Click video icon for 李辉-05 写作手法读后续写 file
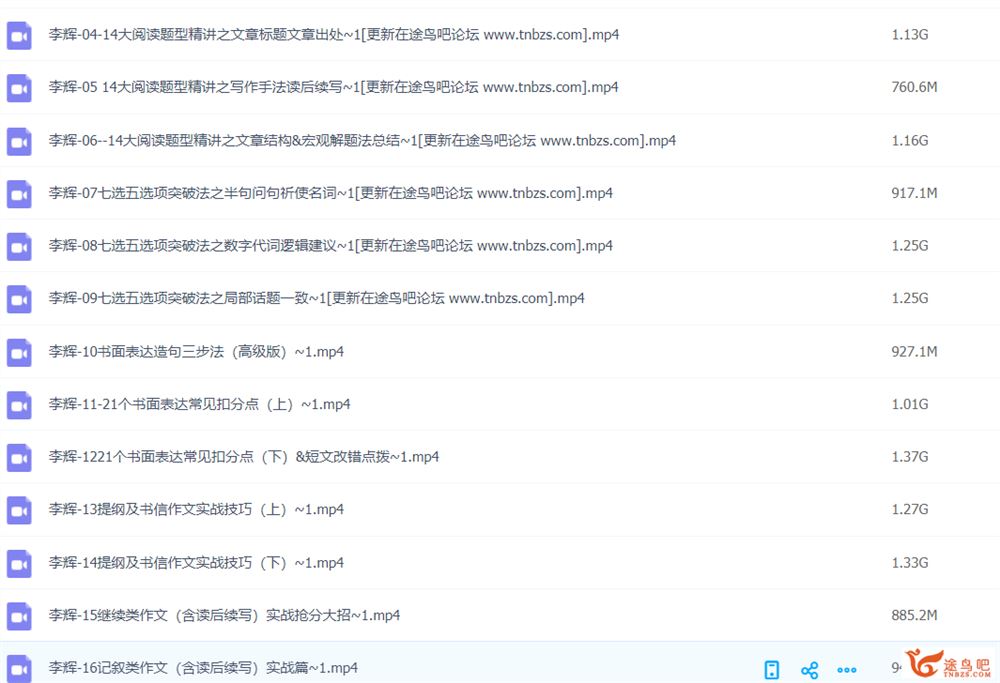 point(19,88)
